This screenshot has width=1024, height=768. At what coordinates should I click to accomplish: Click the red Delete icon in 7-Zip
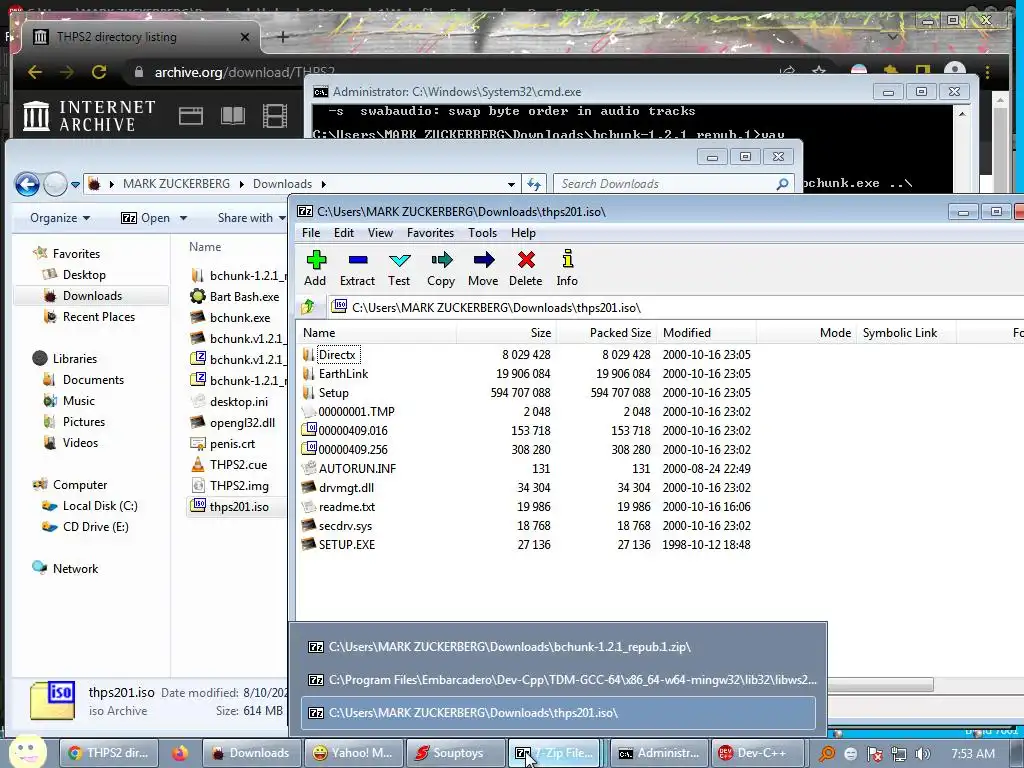coord(526,268)
